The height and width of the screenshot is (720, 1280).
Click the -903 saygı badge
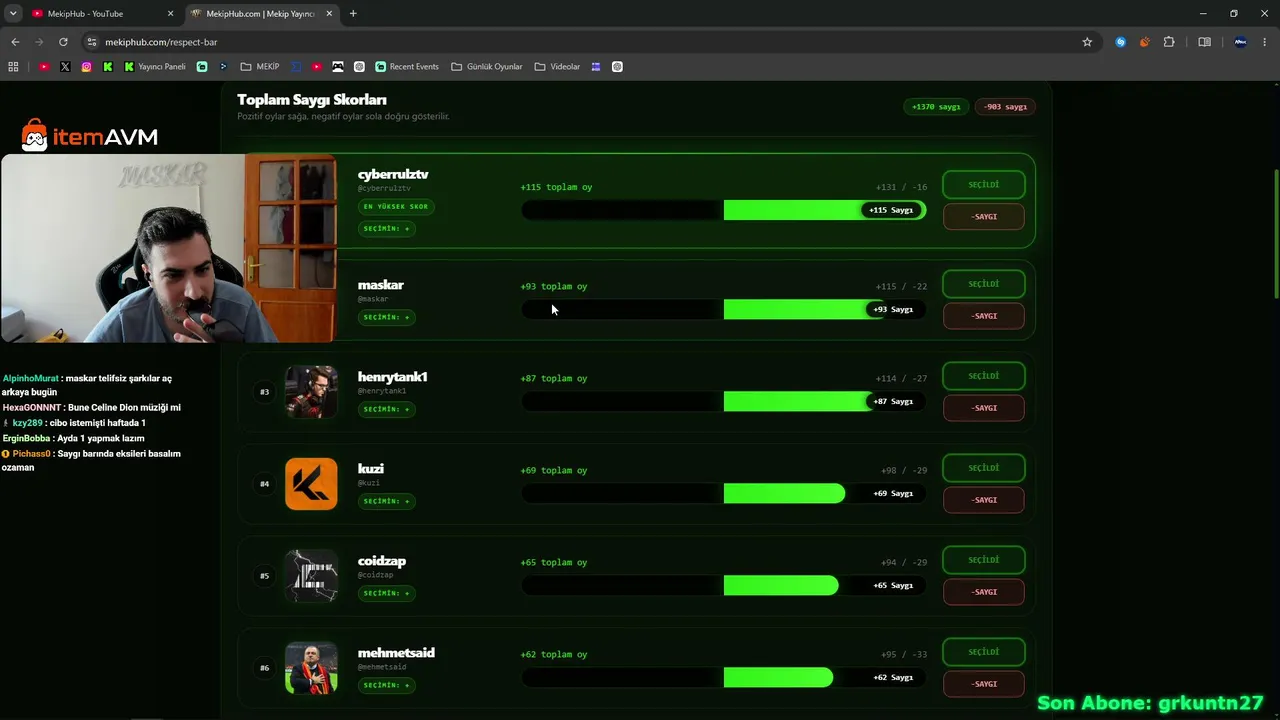(1005, 107)
